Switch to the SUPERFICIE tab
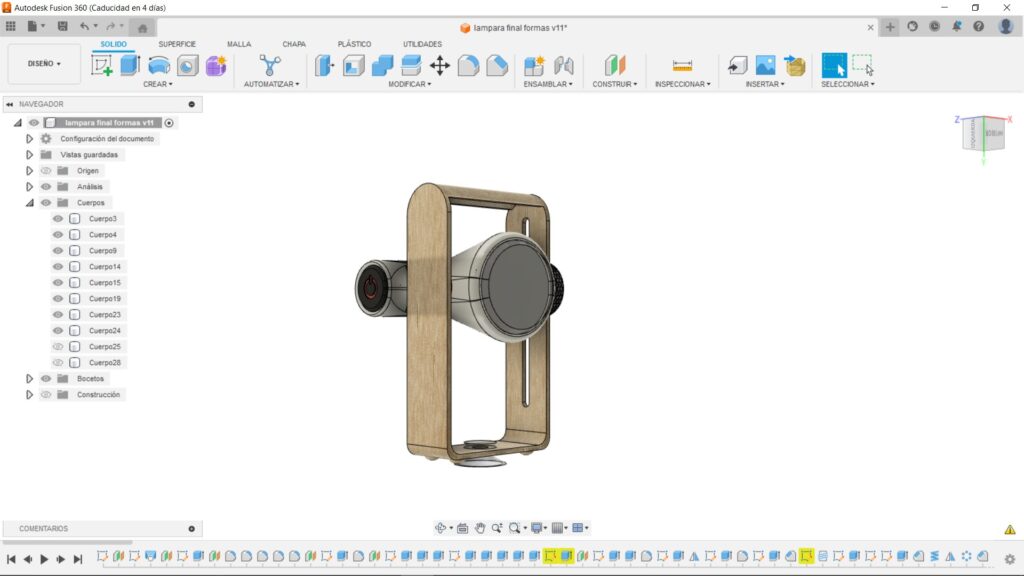1024x576 pixels. (177, 44)
